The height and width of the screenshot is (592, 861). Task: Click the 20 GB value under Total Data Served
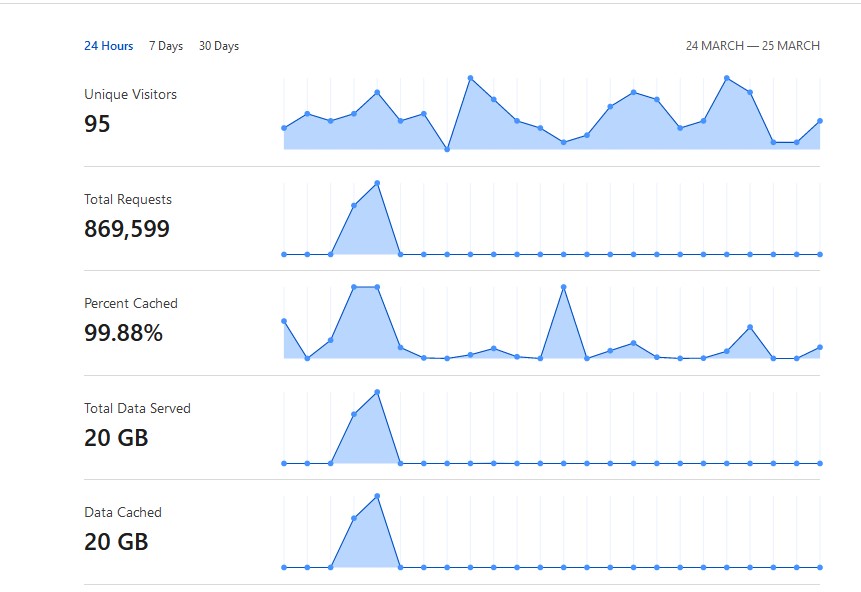tap(116, 437)
